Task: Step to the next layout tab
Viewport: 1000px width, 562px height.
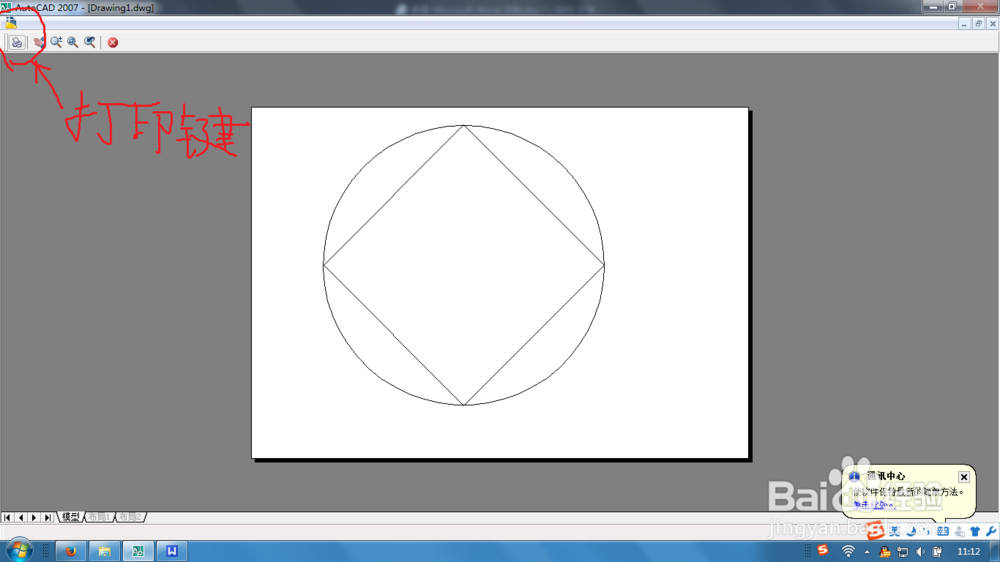Action: (x=34, y=517)
